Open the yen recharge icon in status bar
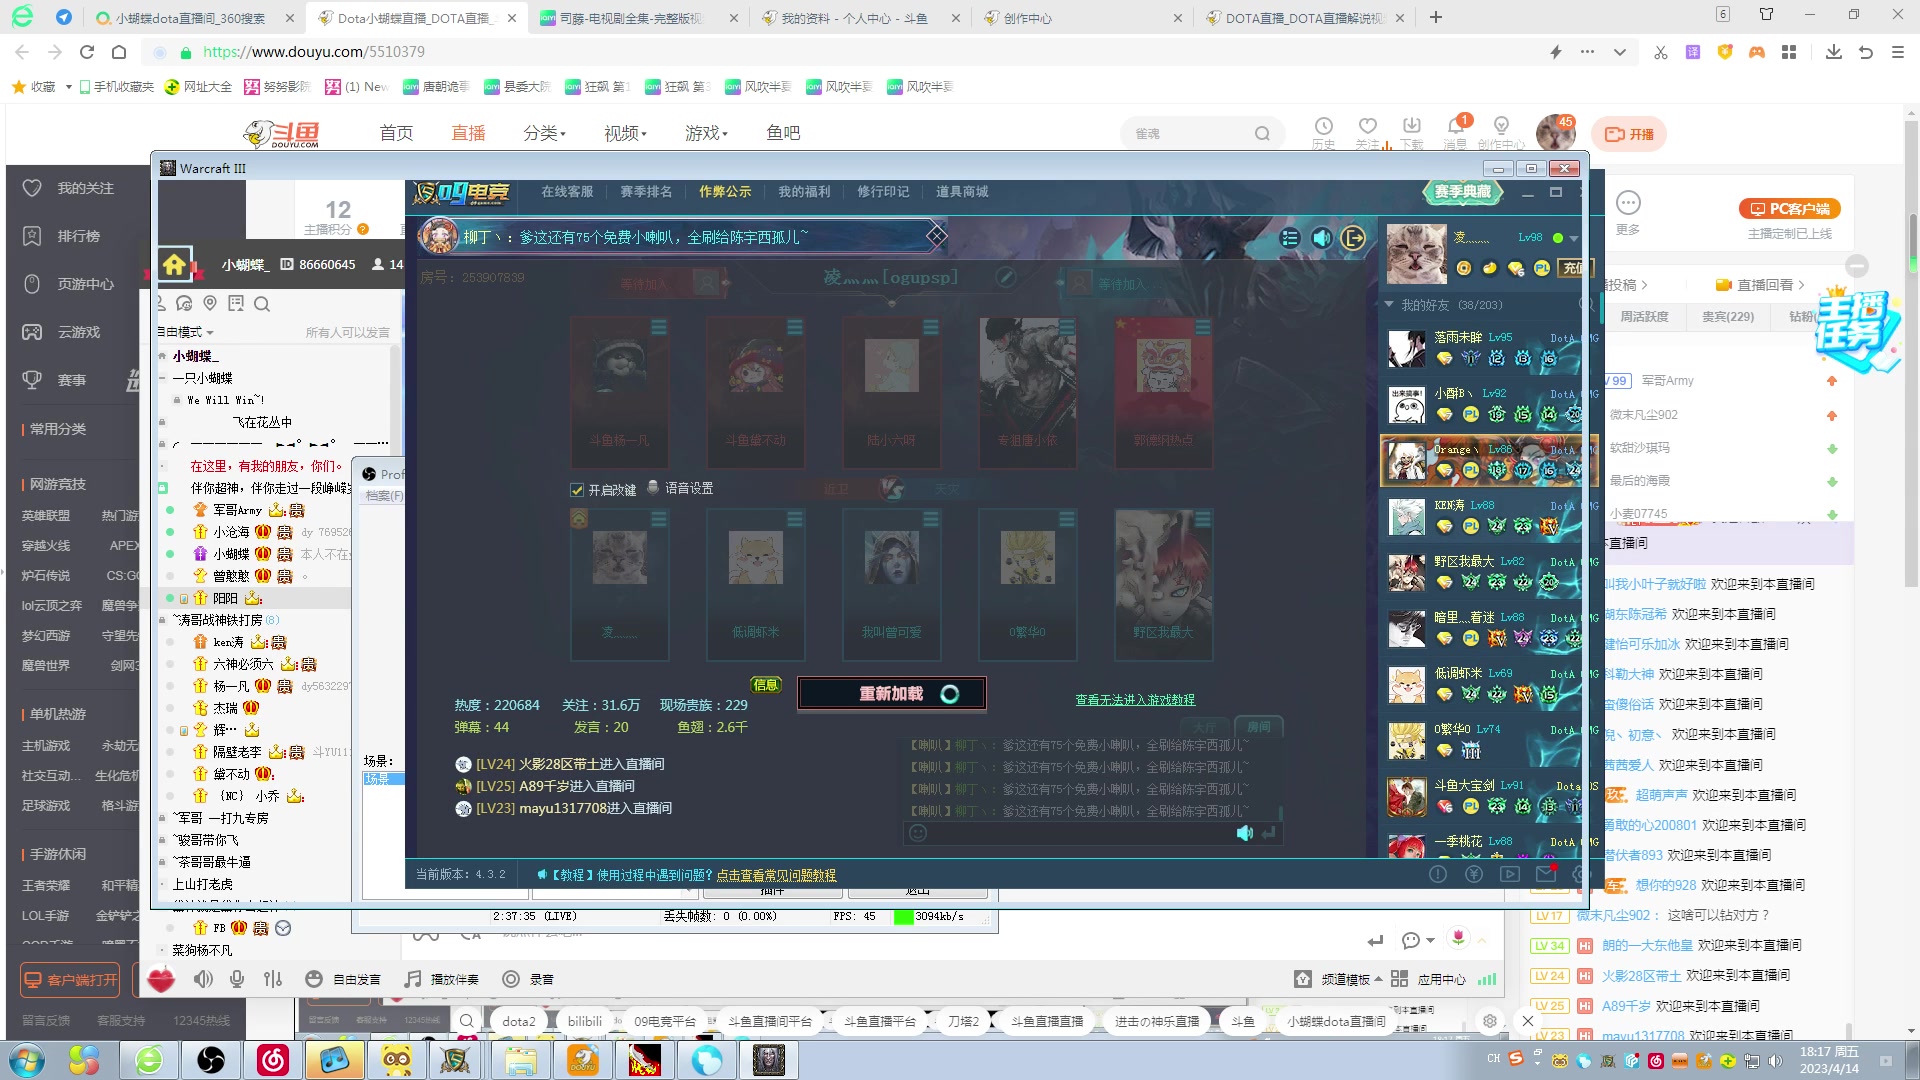 (1474, 874)
